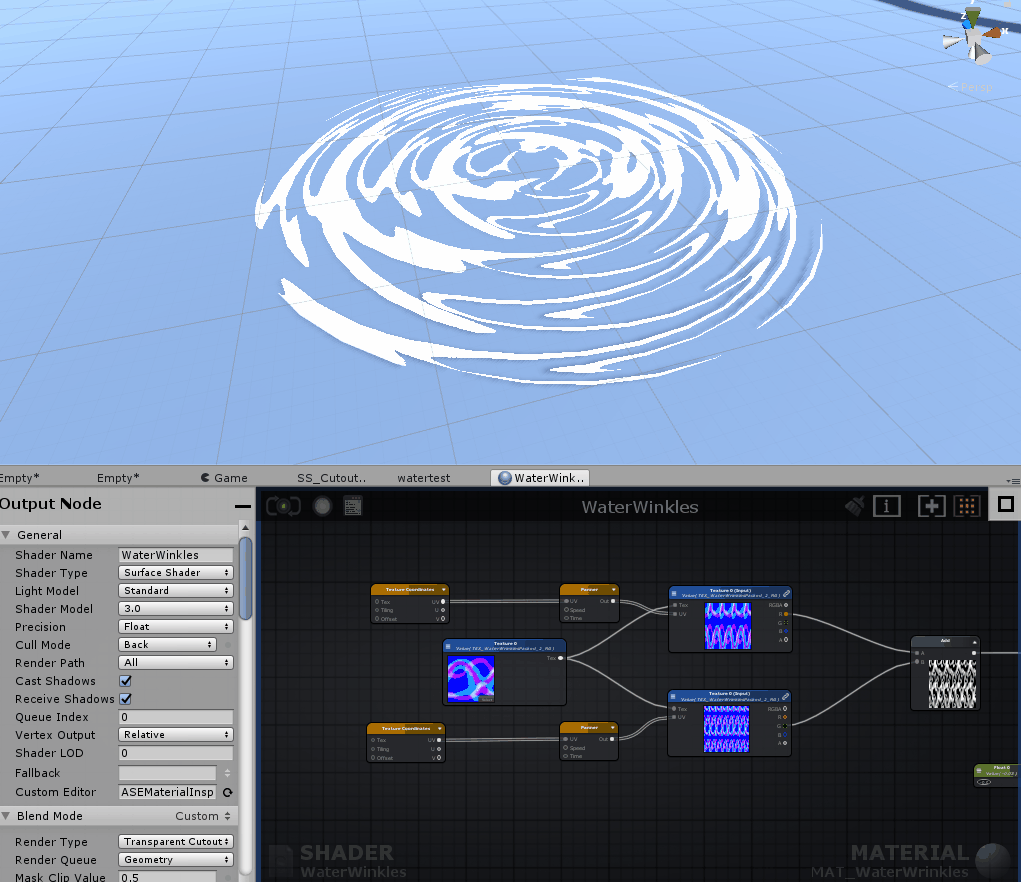The image size is (1021, 882).
Task: Open the Shader Type dropdown
Action: (x=176, y=573)
